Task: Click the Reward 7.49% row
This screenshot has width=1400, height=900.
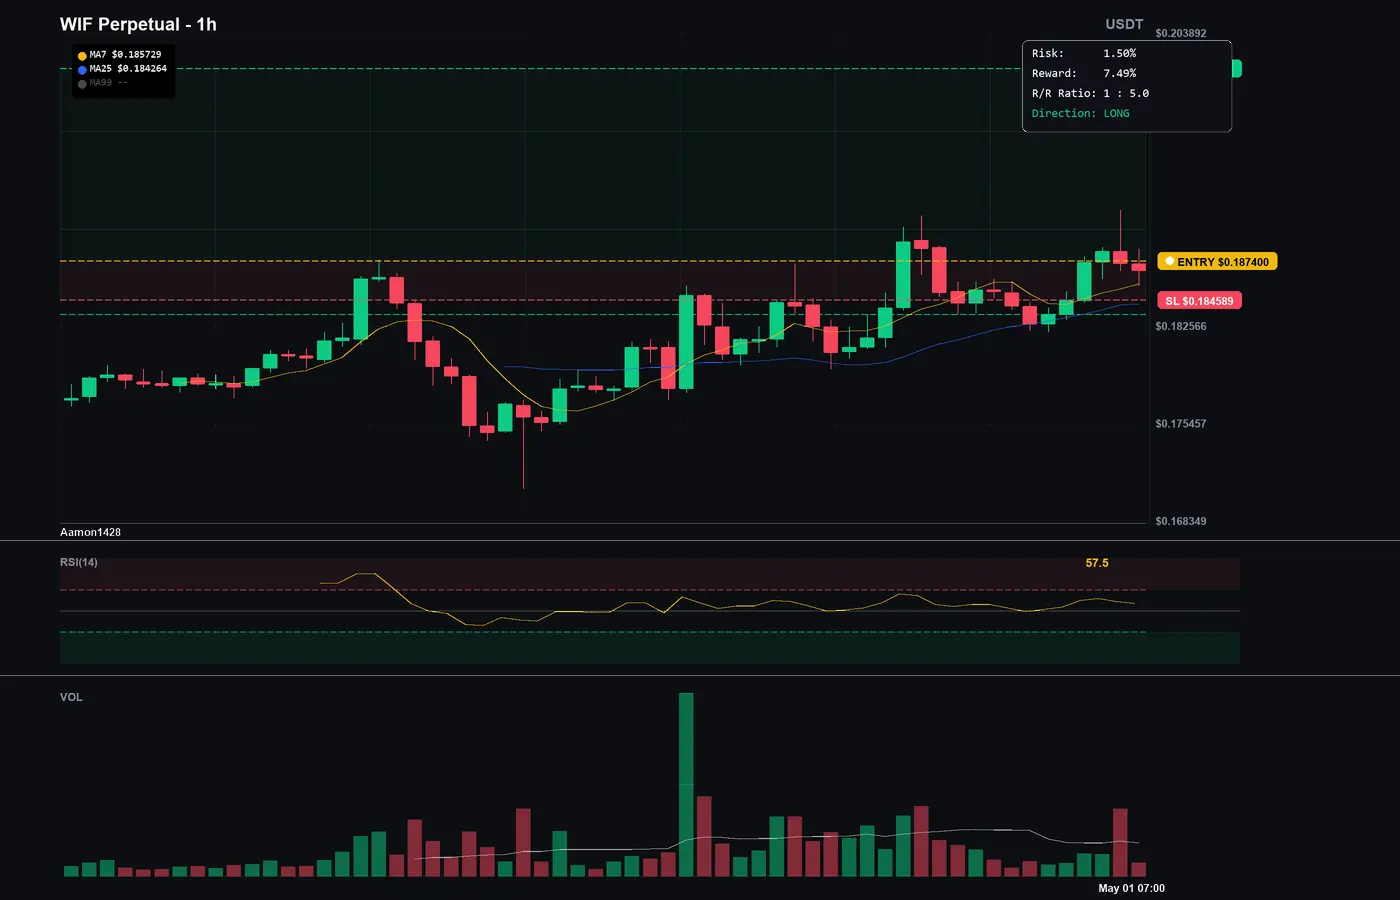Action: click(1084, 73)
